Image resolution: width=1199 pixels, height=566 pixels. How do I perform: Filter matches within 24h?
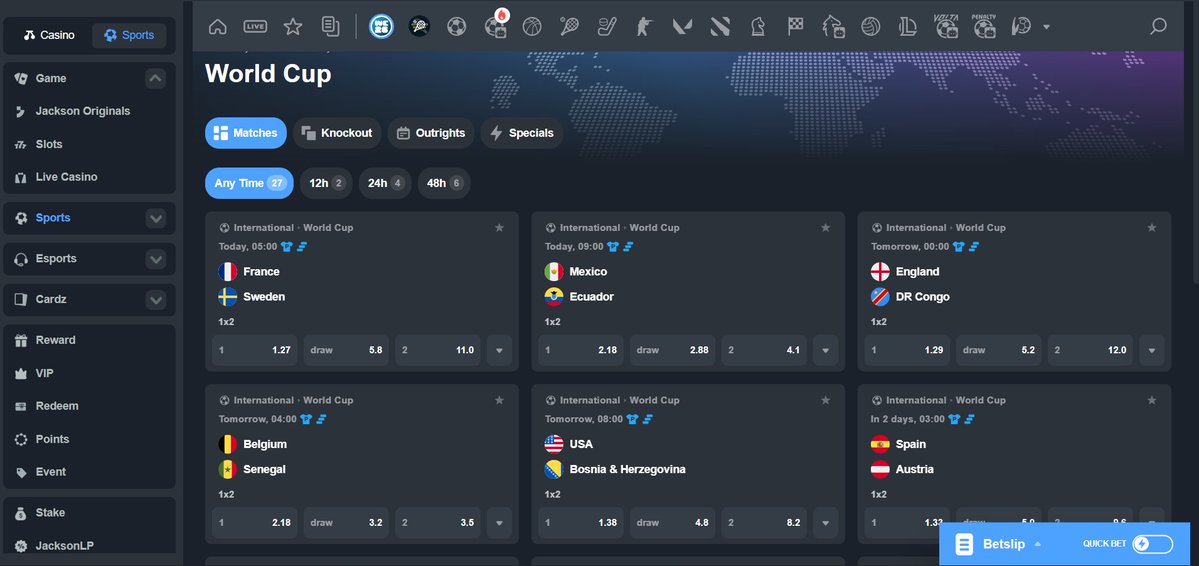385,184
